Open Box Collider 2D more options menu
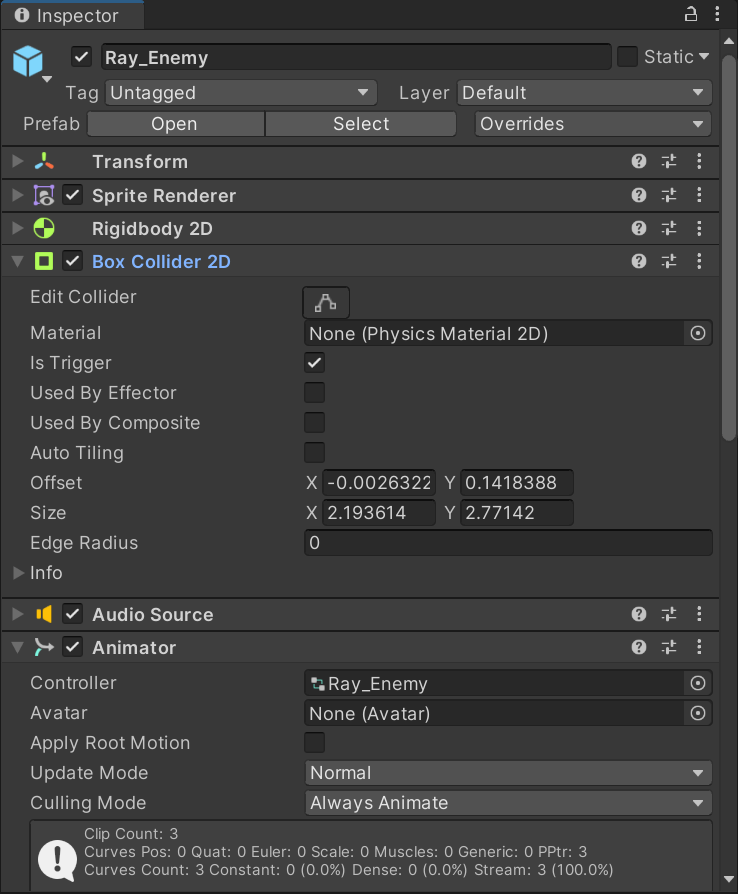The height and width of the screenshot is (894, 738). click(699, 261)
